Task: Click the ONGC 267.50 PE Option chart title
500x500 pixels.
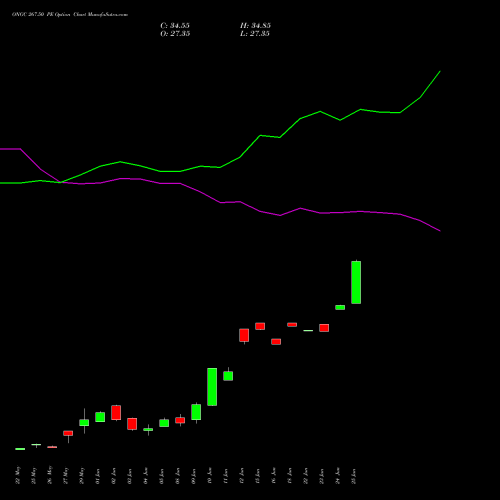Action: coord(70,14)
